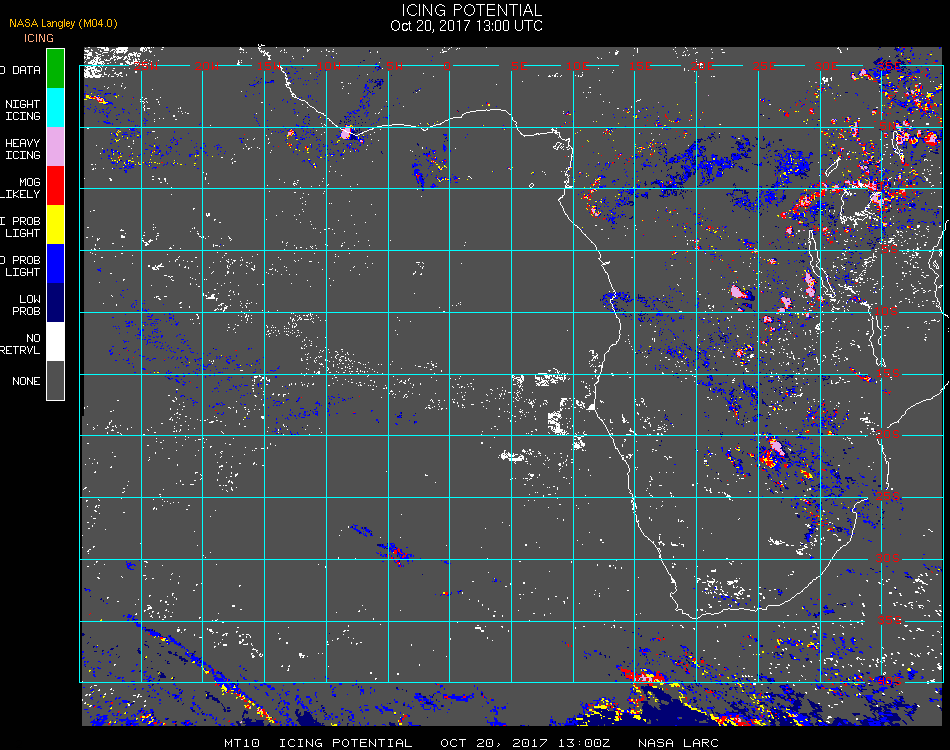This screenshot has height=750, width=950.
Task: Click the 'ICING POTENTIAL' title at top
Action: click(471, 10)
